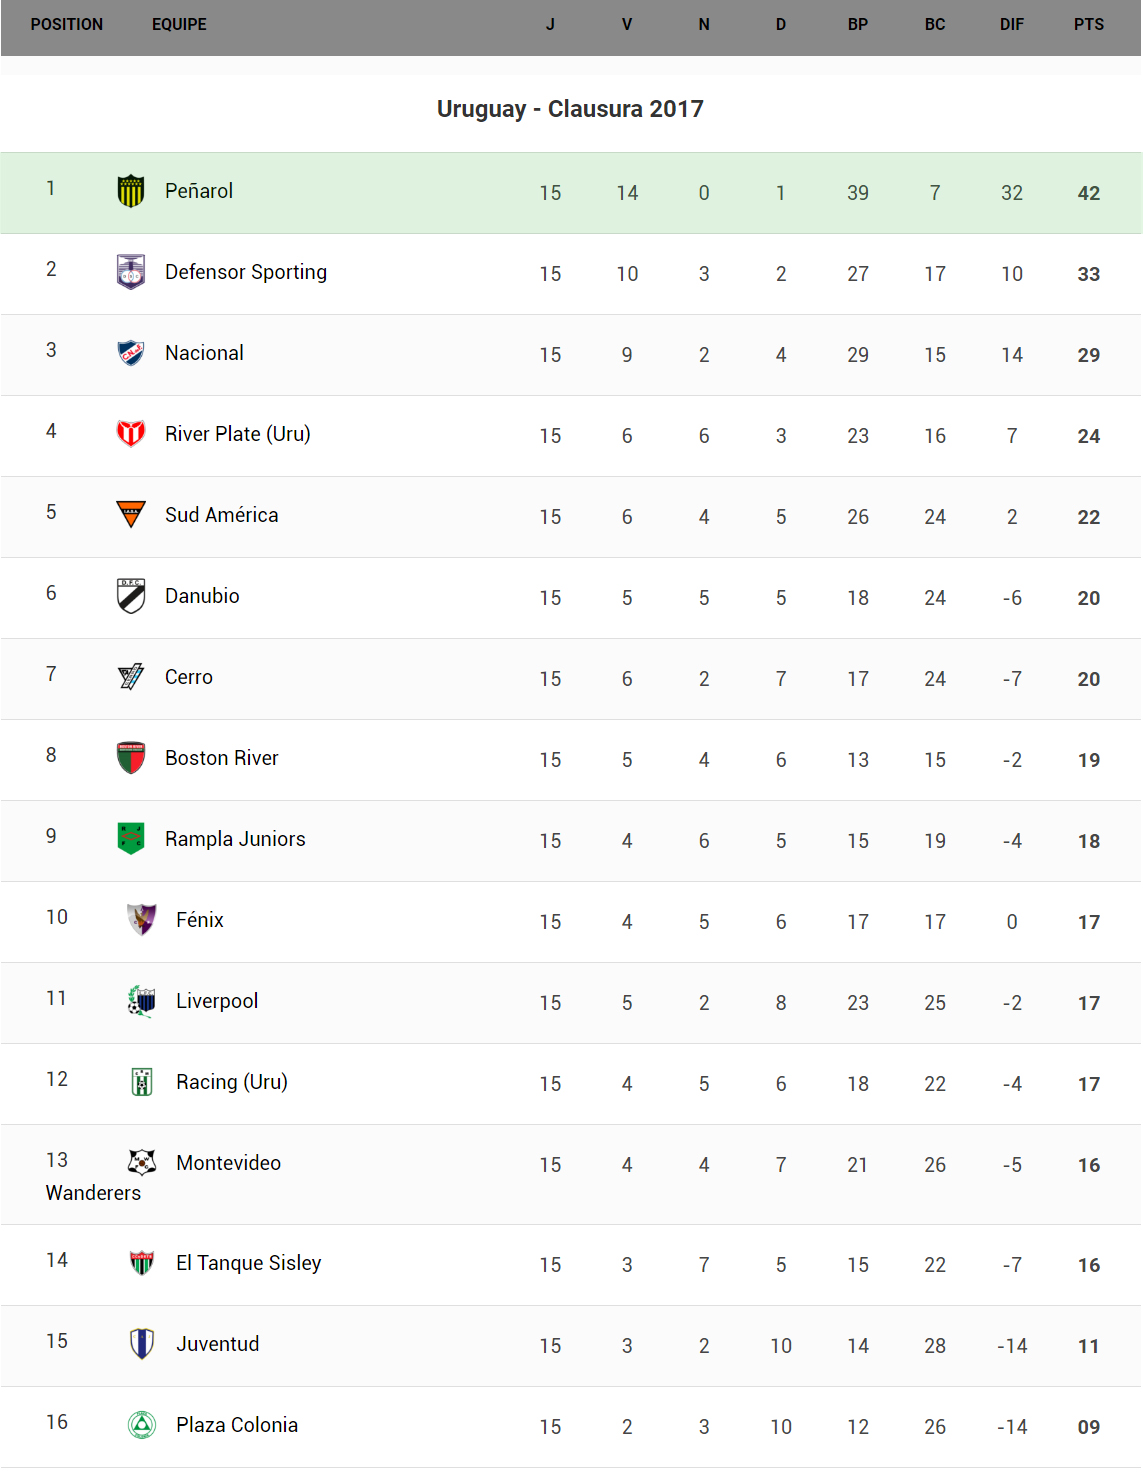
Task: Click the DIF column header
Action: coord(1011,24)
